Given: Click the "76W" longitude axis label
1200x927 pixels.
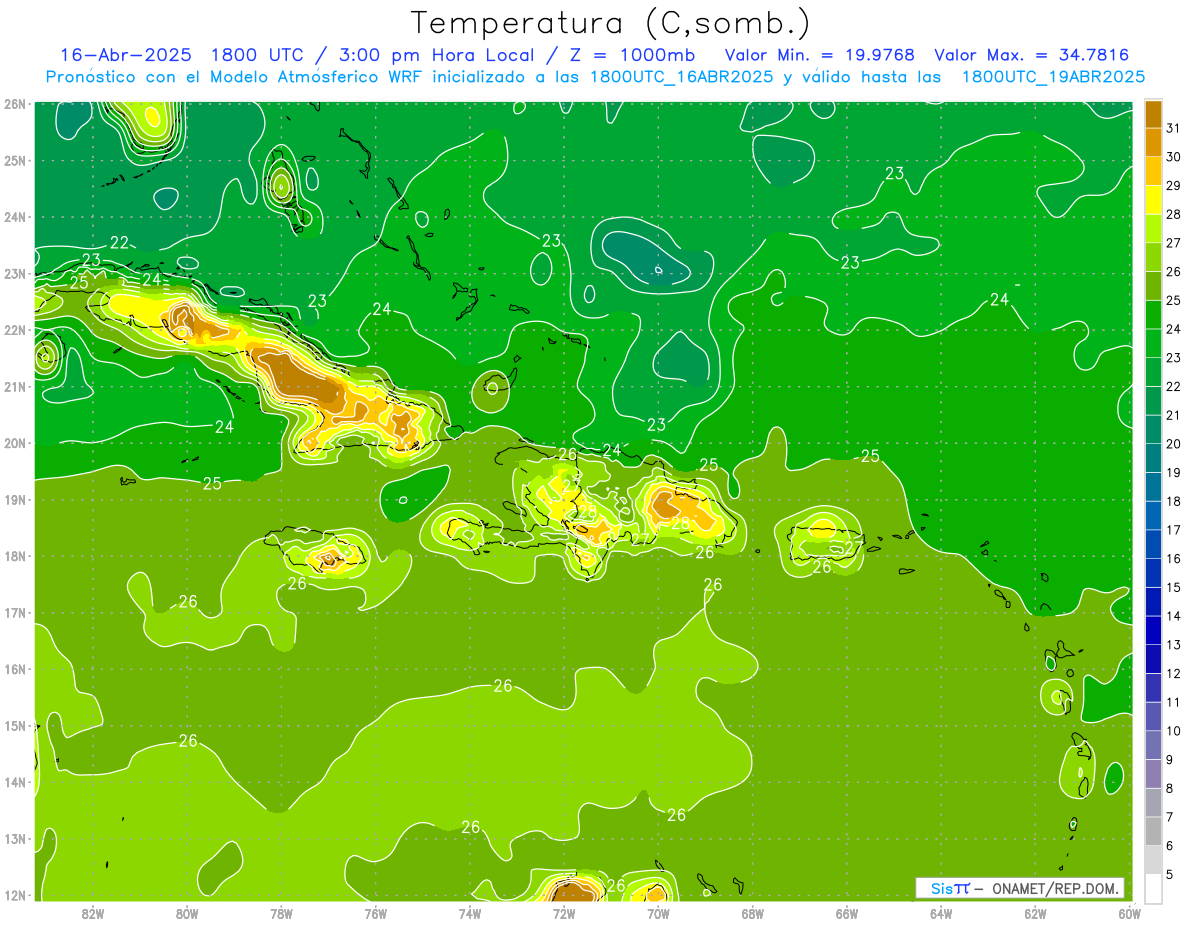Looking at the screenshot, I should (x=376, y=912).
